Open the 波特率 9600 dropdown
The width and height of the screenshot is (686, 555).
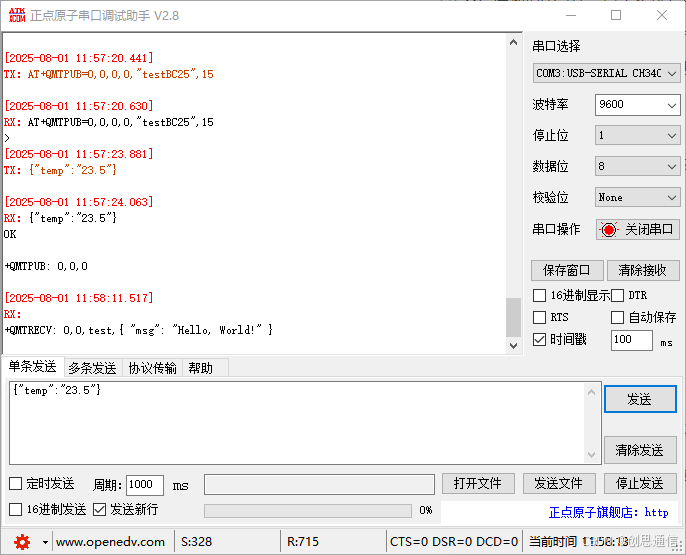click(637, 105)
